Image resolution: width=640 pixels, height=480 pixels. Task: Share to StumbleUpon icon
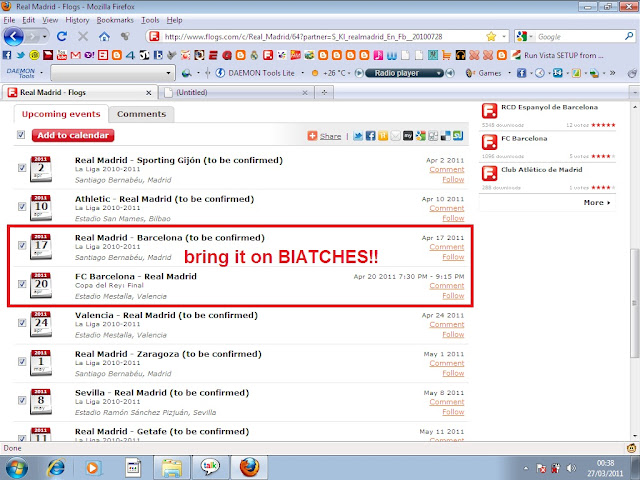pyautogui.click(x=458, y=136)
